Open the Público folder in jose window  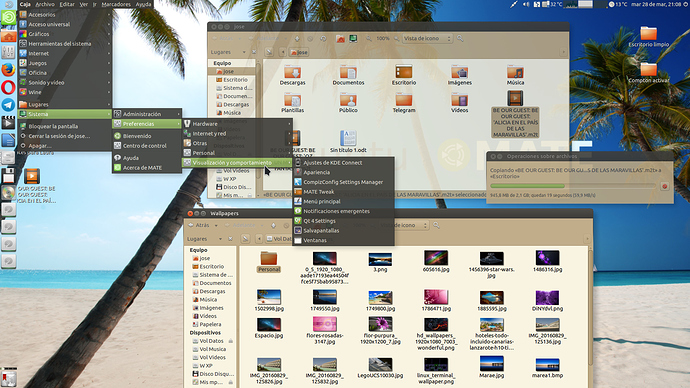[348, 103]
